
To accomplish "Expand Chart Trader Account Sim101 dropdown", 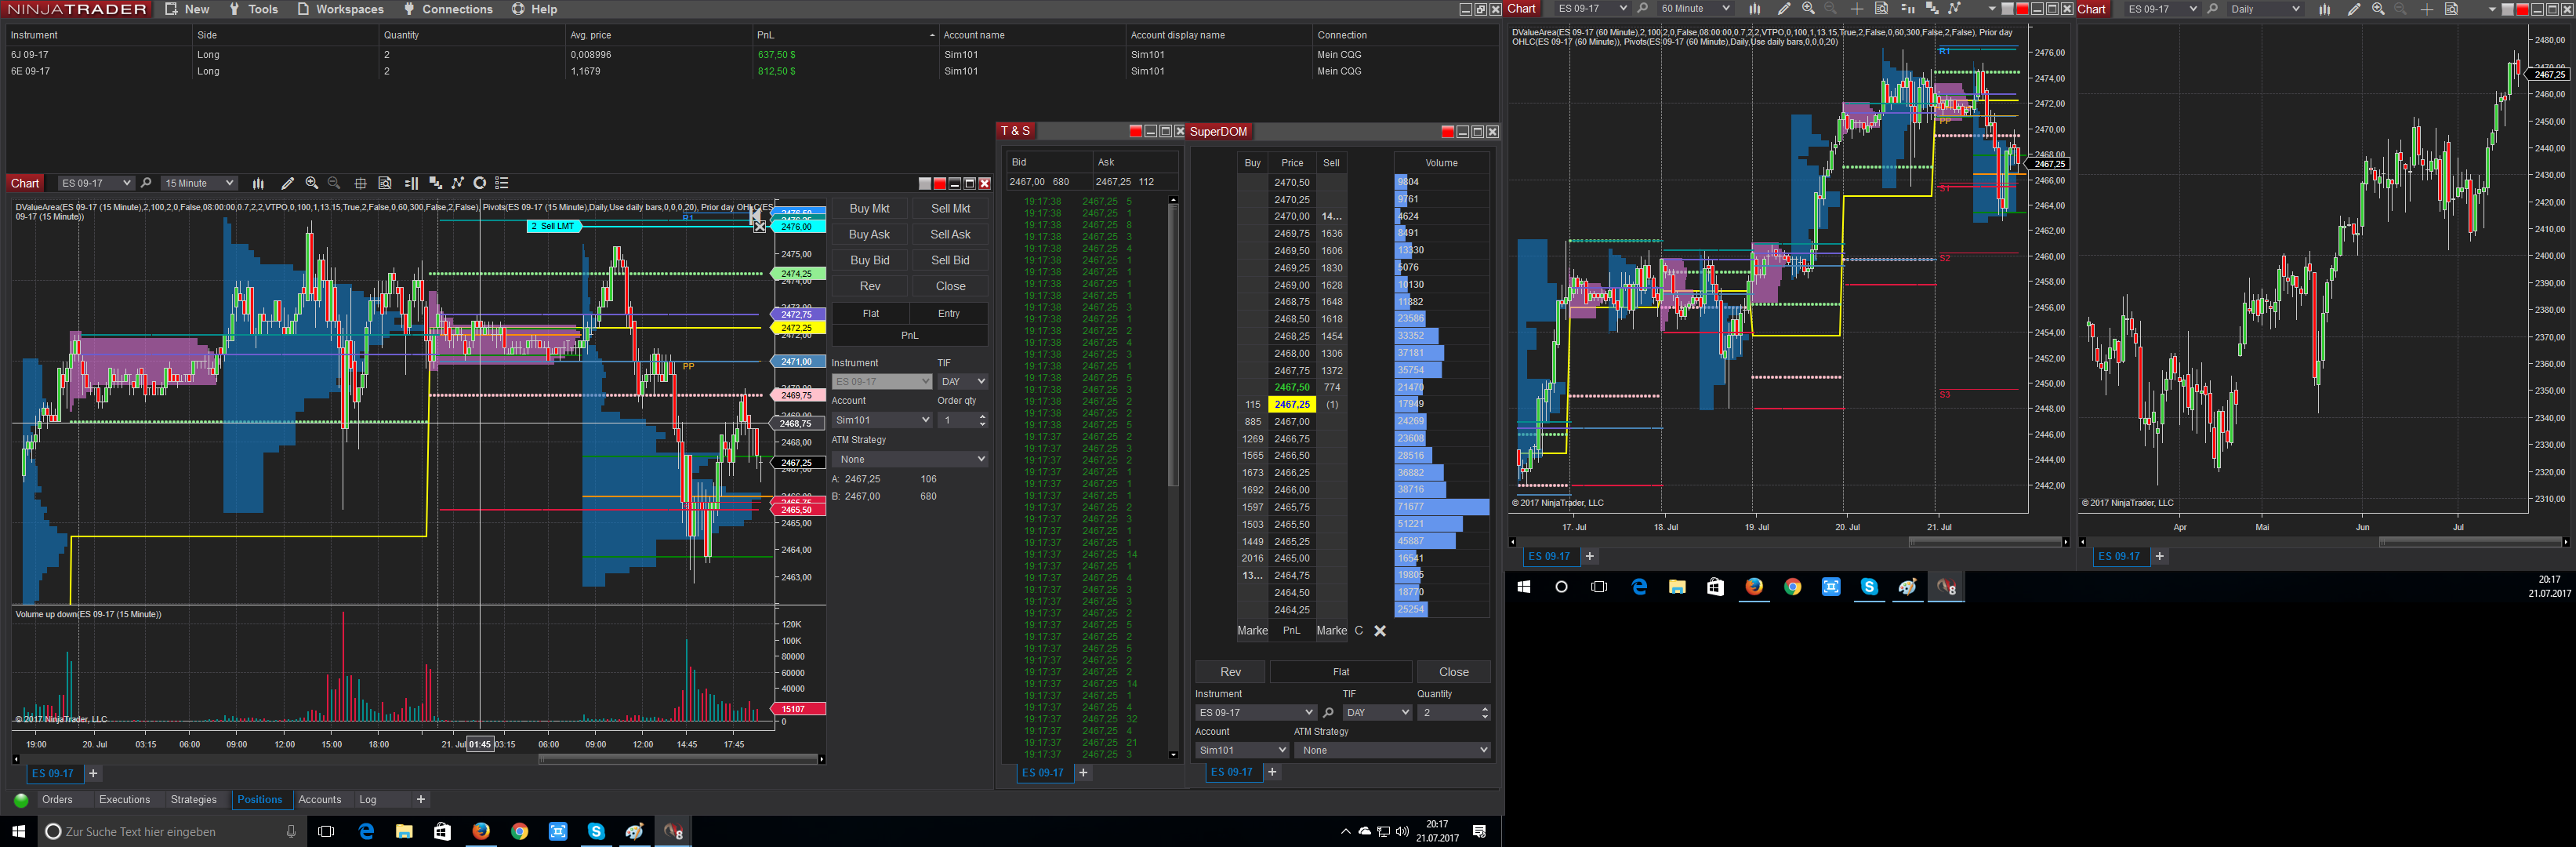I will click(x=881, y=420).
